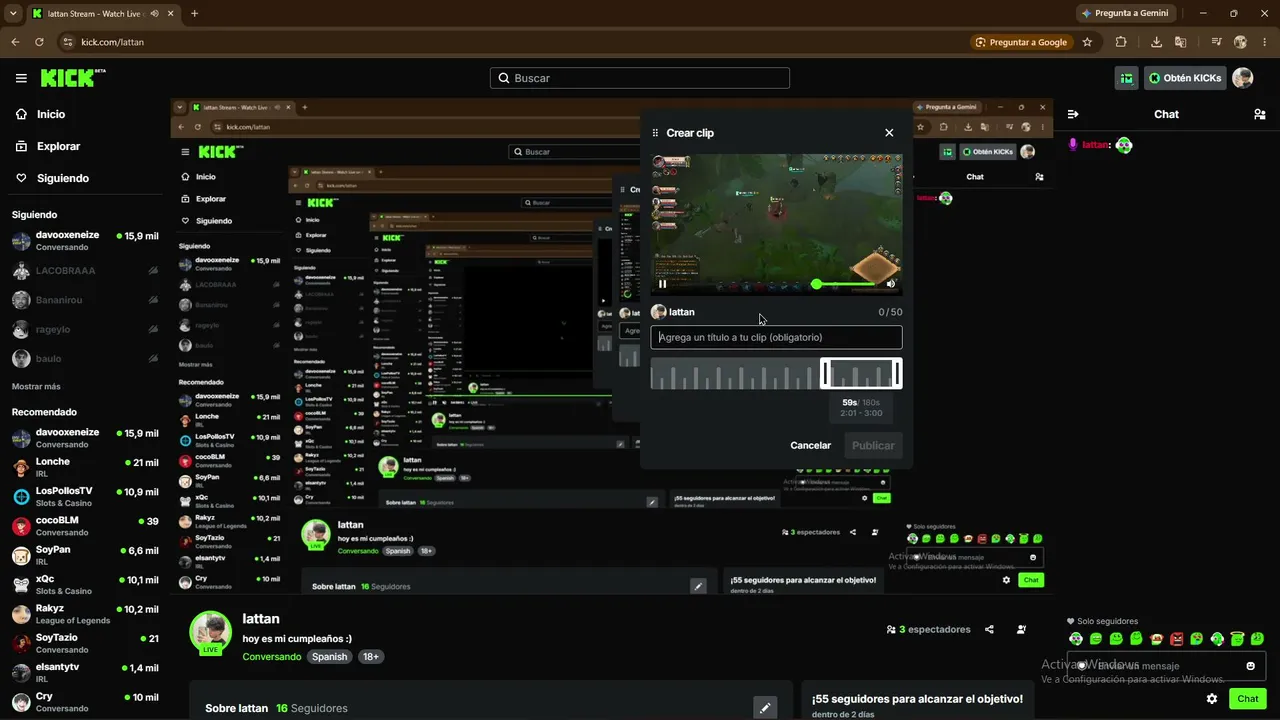The image size is (1280, 720).
Task: Open the Kick profile avatar menu
Action: [x=1243, y=78]
